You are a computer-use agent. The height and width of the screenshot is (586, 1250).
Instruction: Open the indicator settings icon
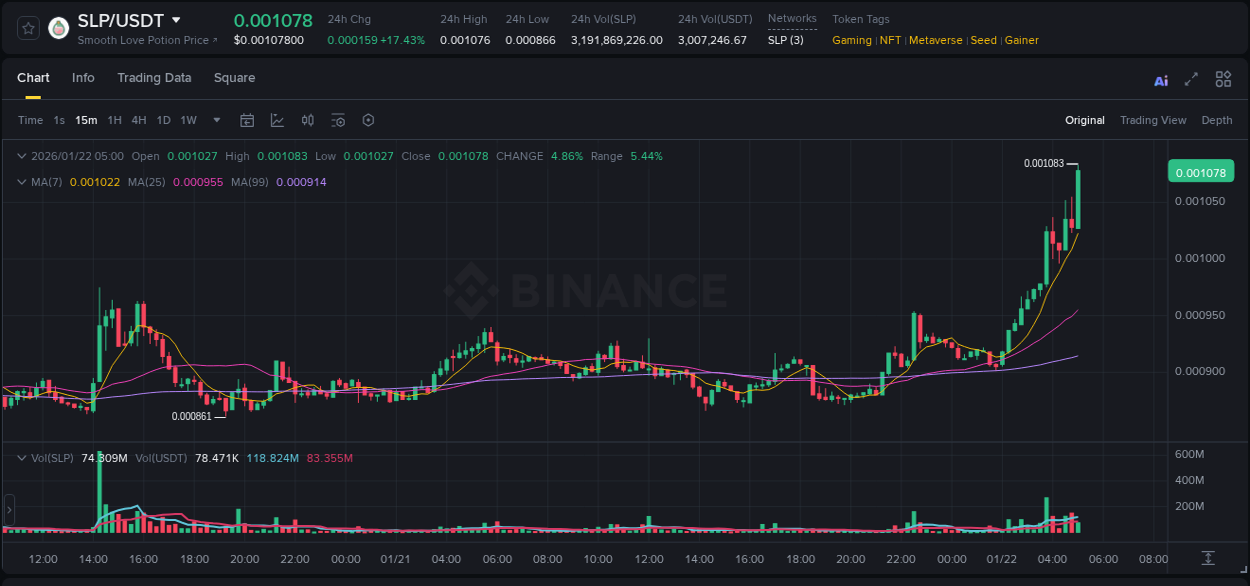(x=337, y=120)
